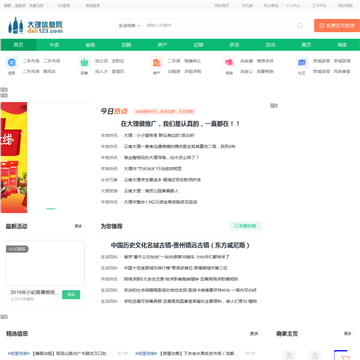Click the magnifier search icon

(x=300, y=25)
